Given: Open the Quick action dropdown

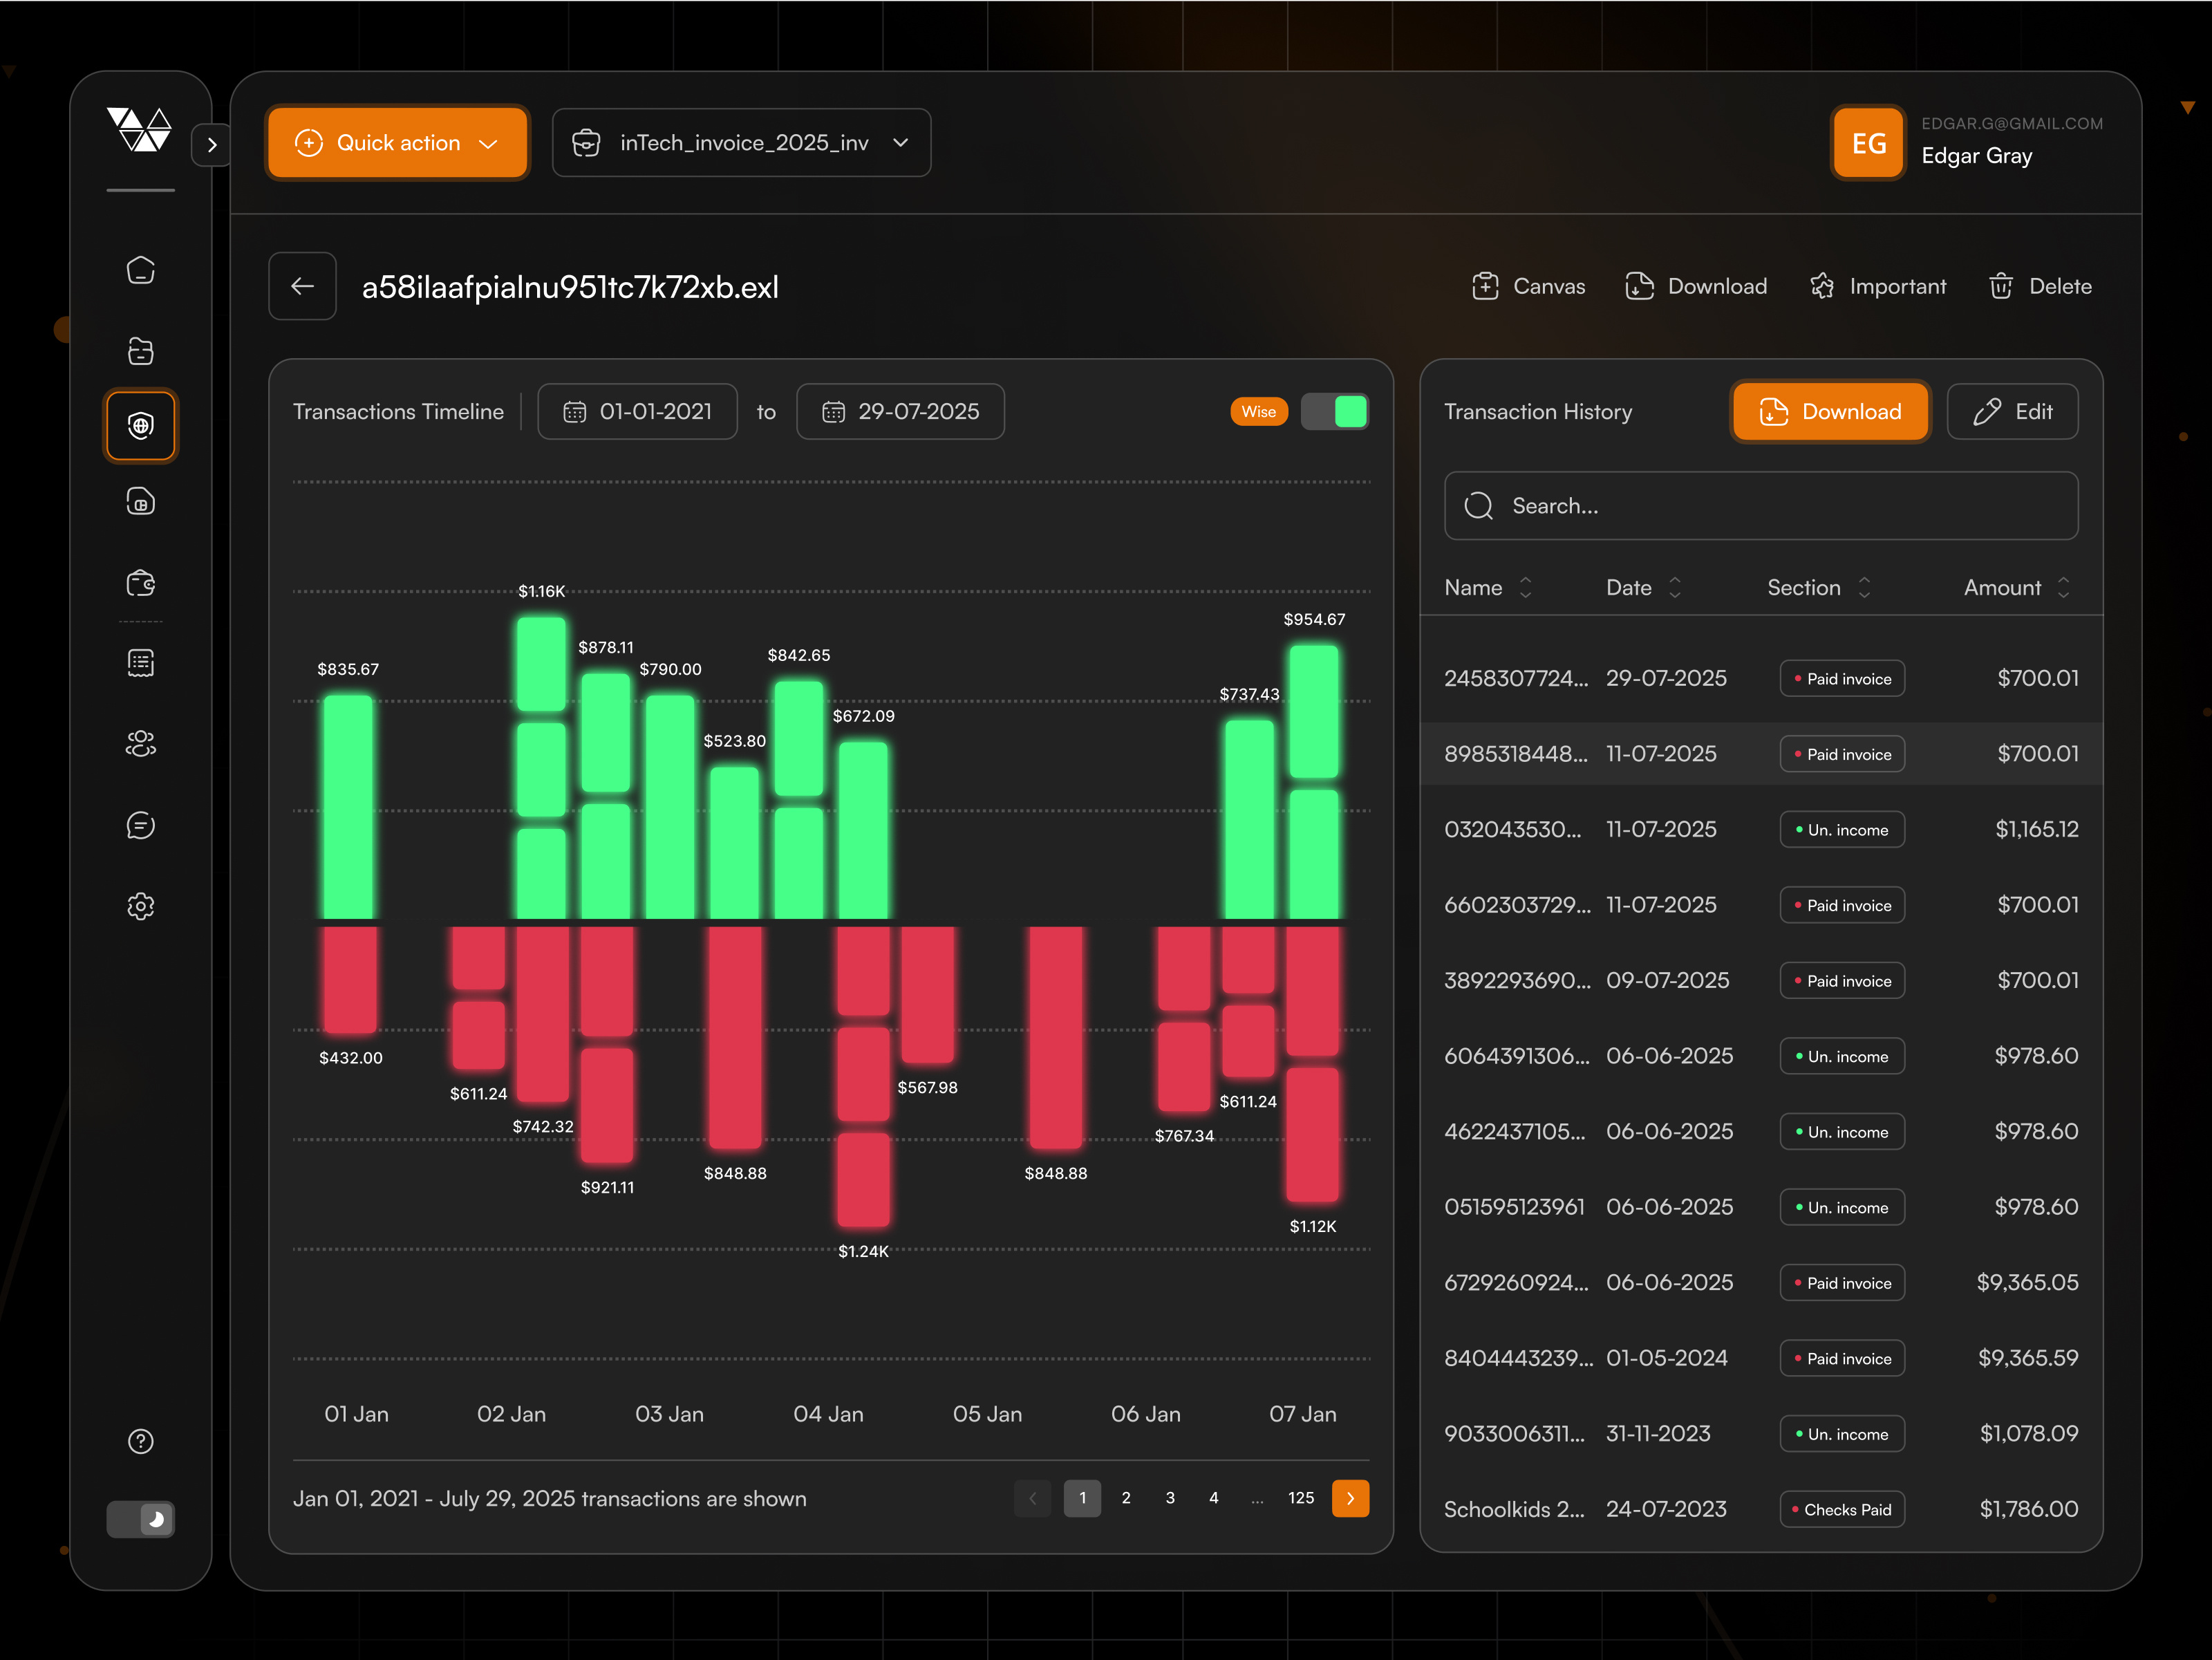Looking at the screenshot, I should click(398, 143).
